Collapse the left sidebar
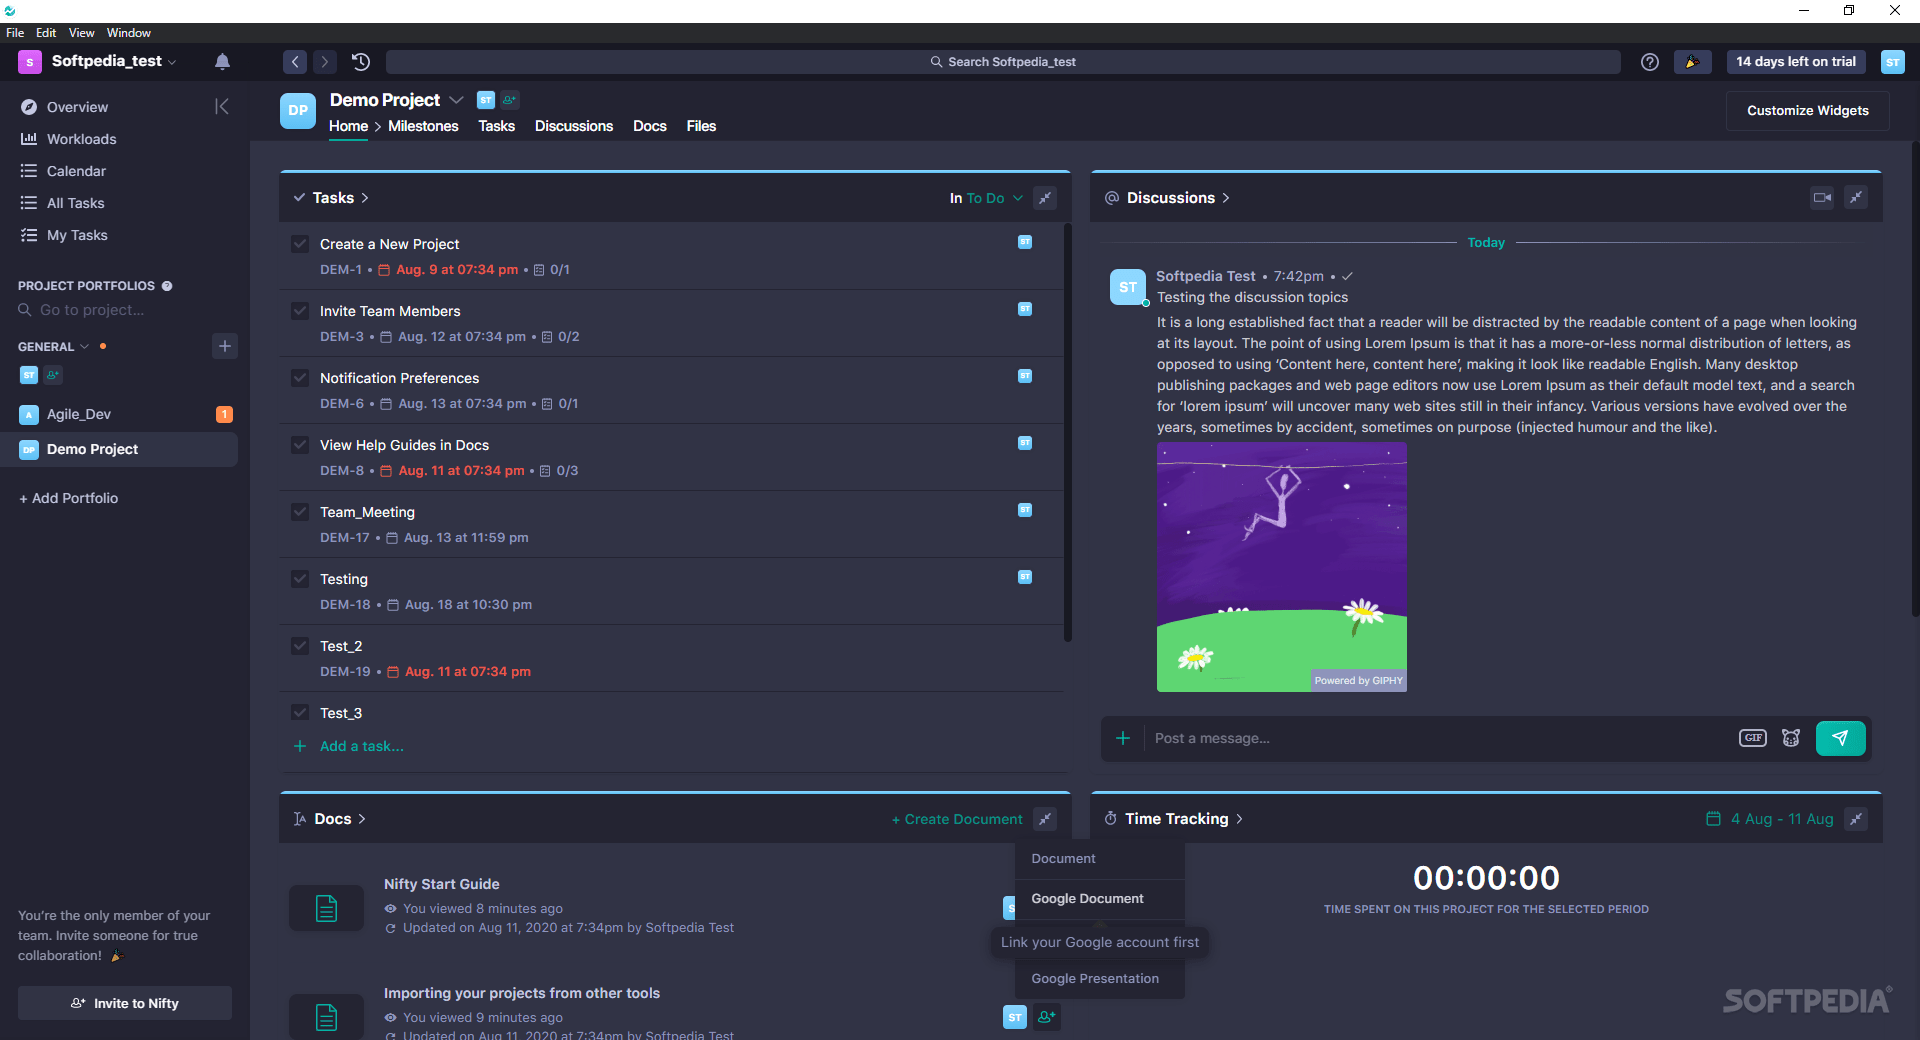The image size is (1920, 1040). [222, 107]
